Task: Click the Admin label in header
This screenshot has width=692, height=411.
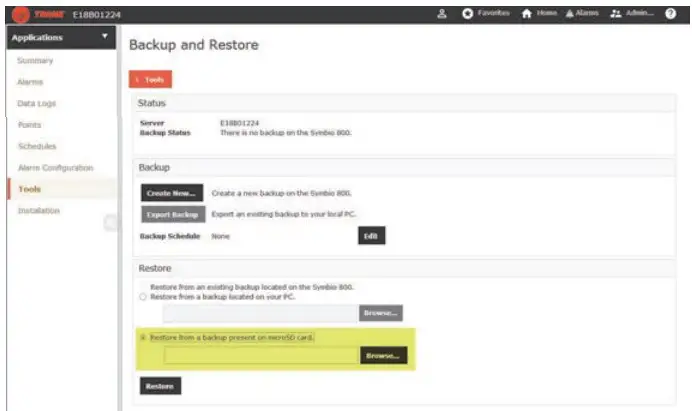Action: coord(640,13)
